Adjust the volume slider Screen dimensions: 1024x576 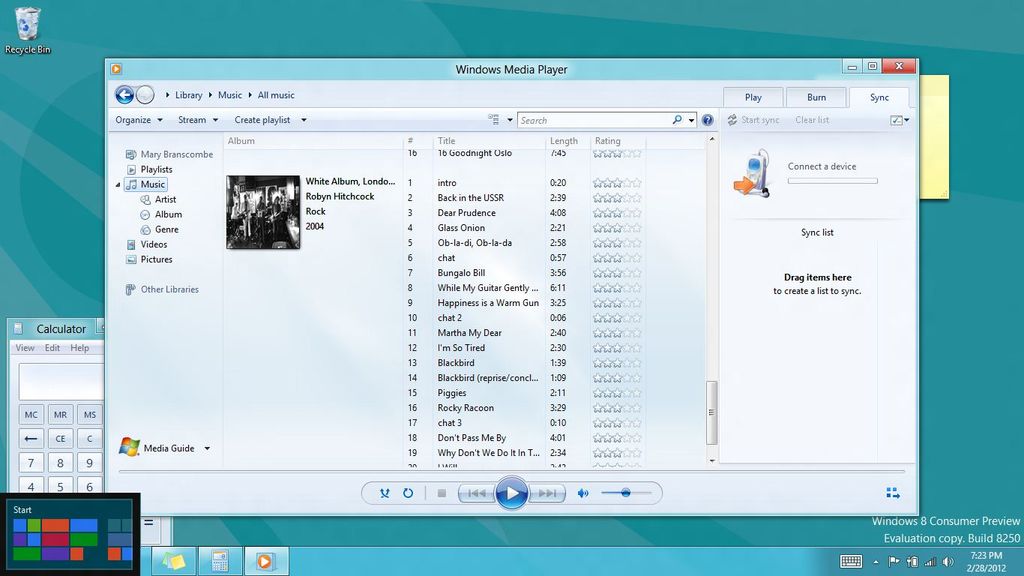click(628, 492)
